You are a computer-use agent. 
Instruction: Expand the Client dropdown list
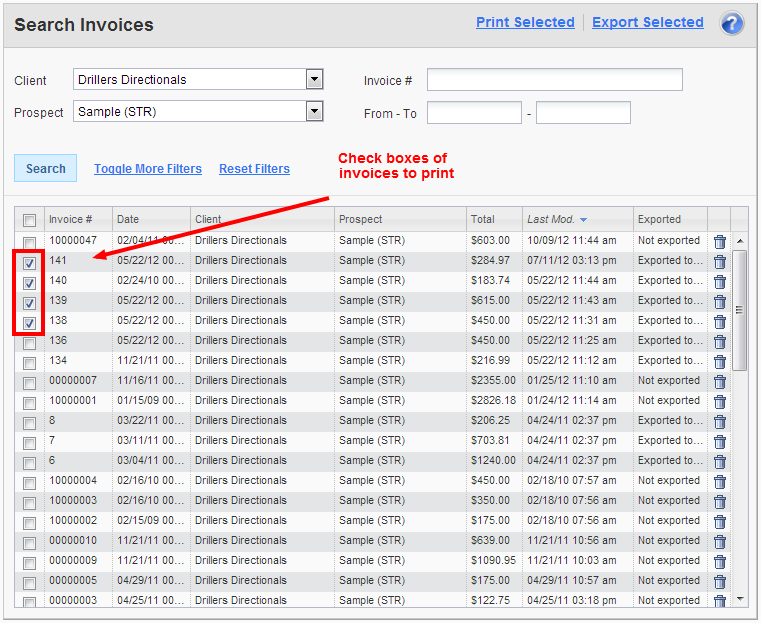(x=314, y=80)
